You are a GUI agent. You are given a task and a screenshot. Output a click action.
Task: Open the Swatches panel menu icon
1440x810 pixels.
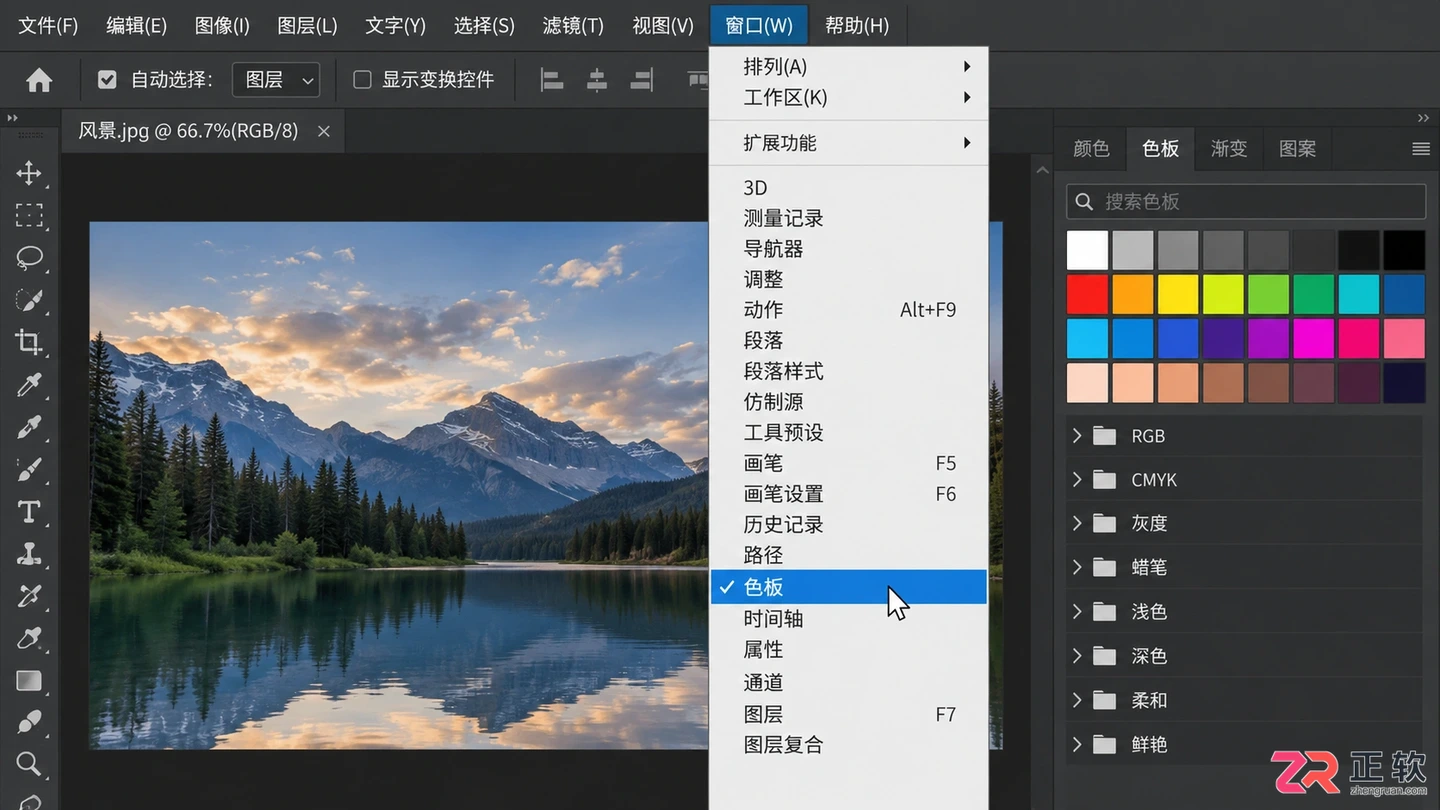click(1420, 149)
